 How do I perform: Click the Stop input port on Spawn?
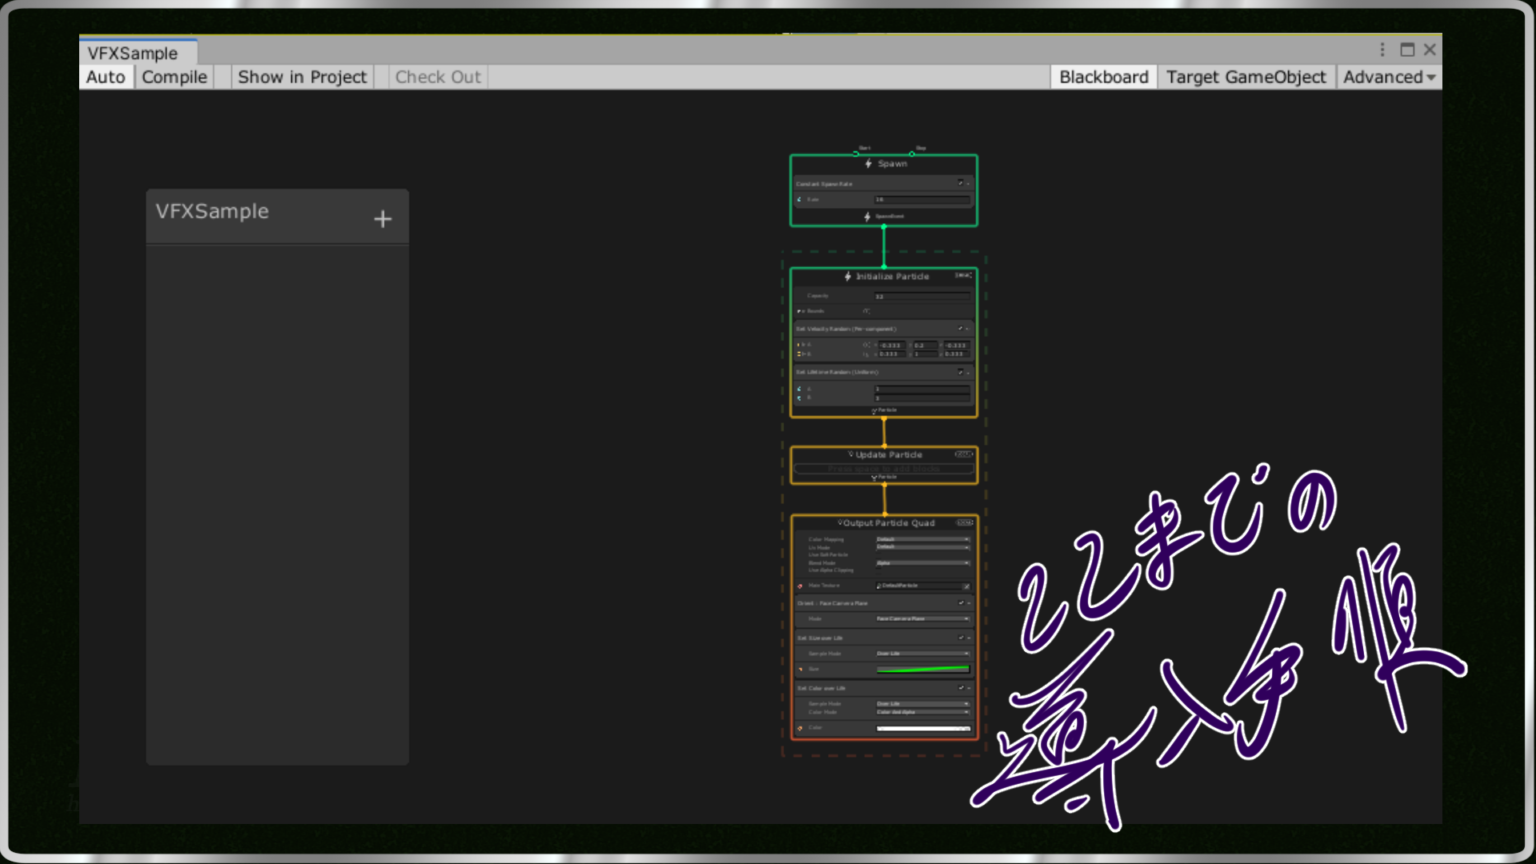912,154
